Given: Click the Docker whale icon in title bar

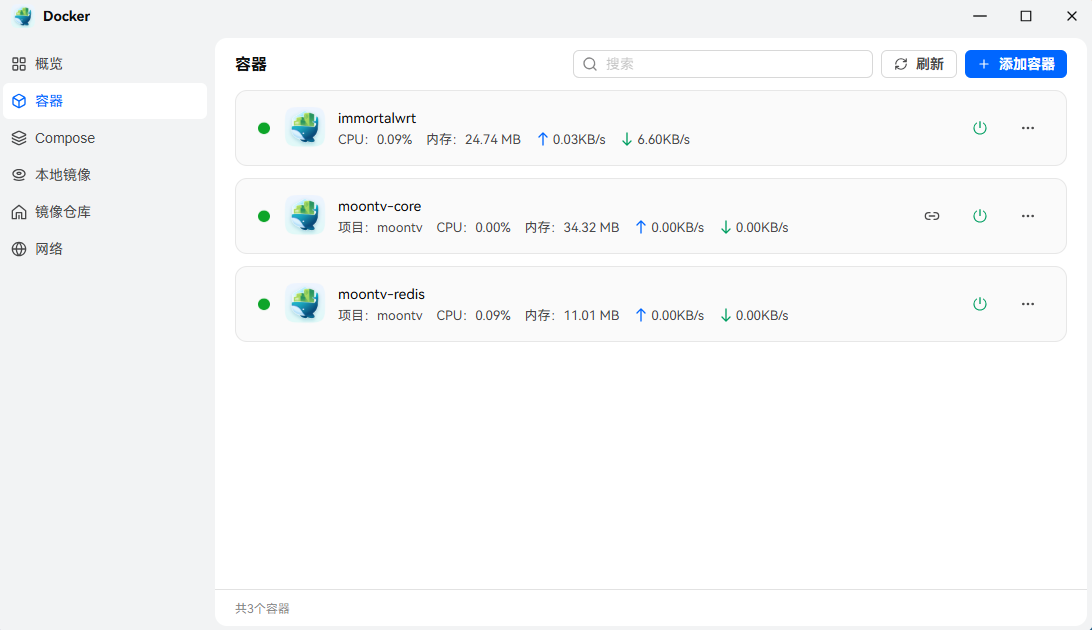Looking at the screenshot, I should click(x=22, y=16).
